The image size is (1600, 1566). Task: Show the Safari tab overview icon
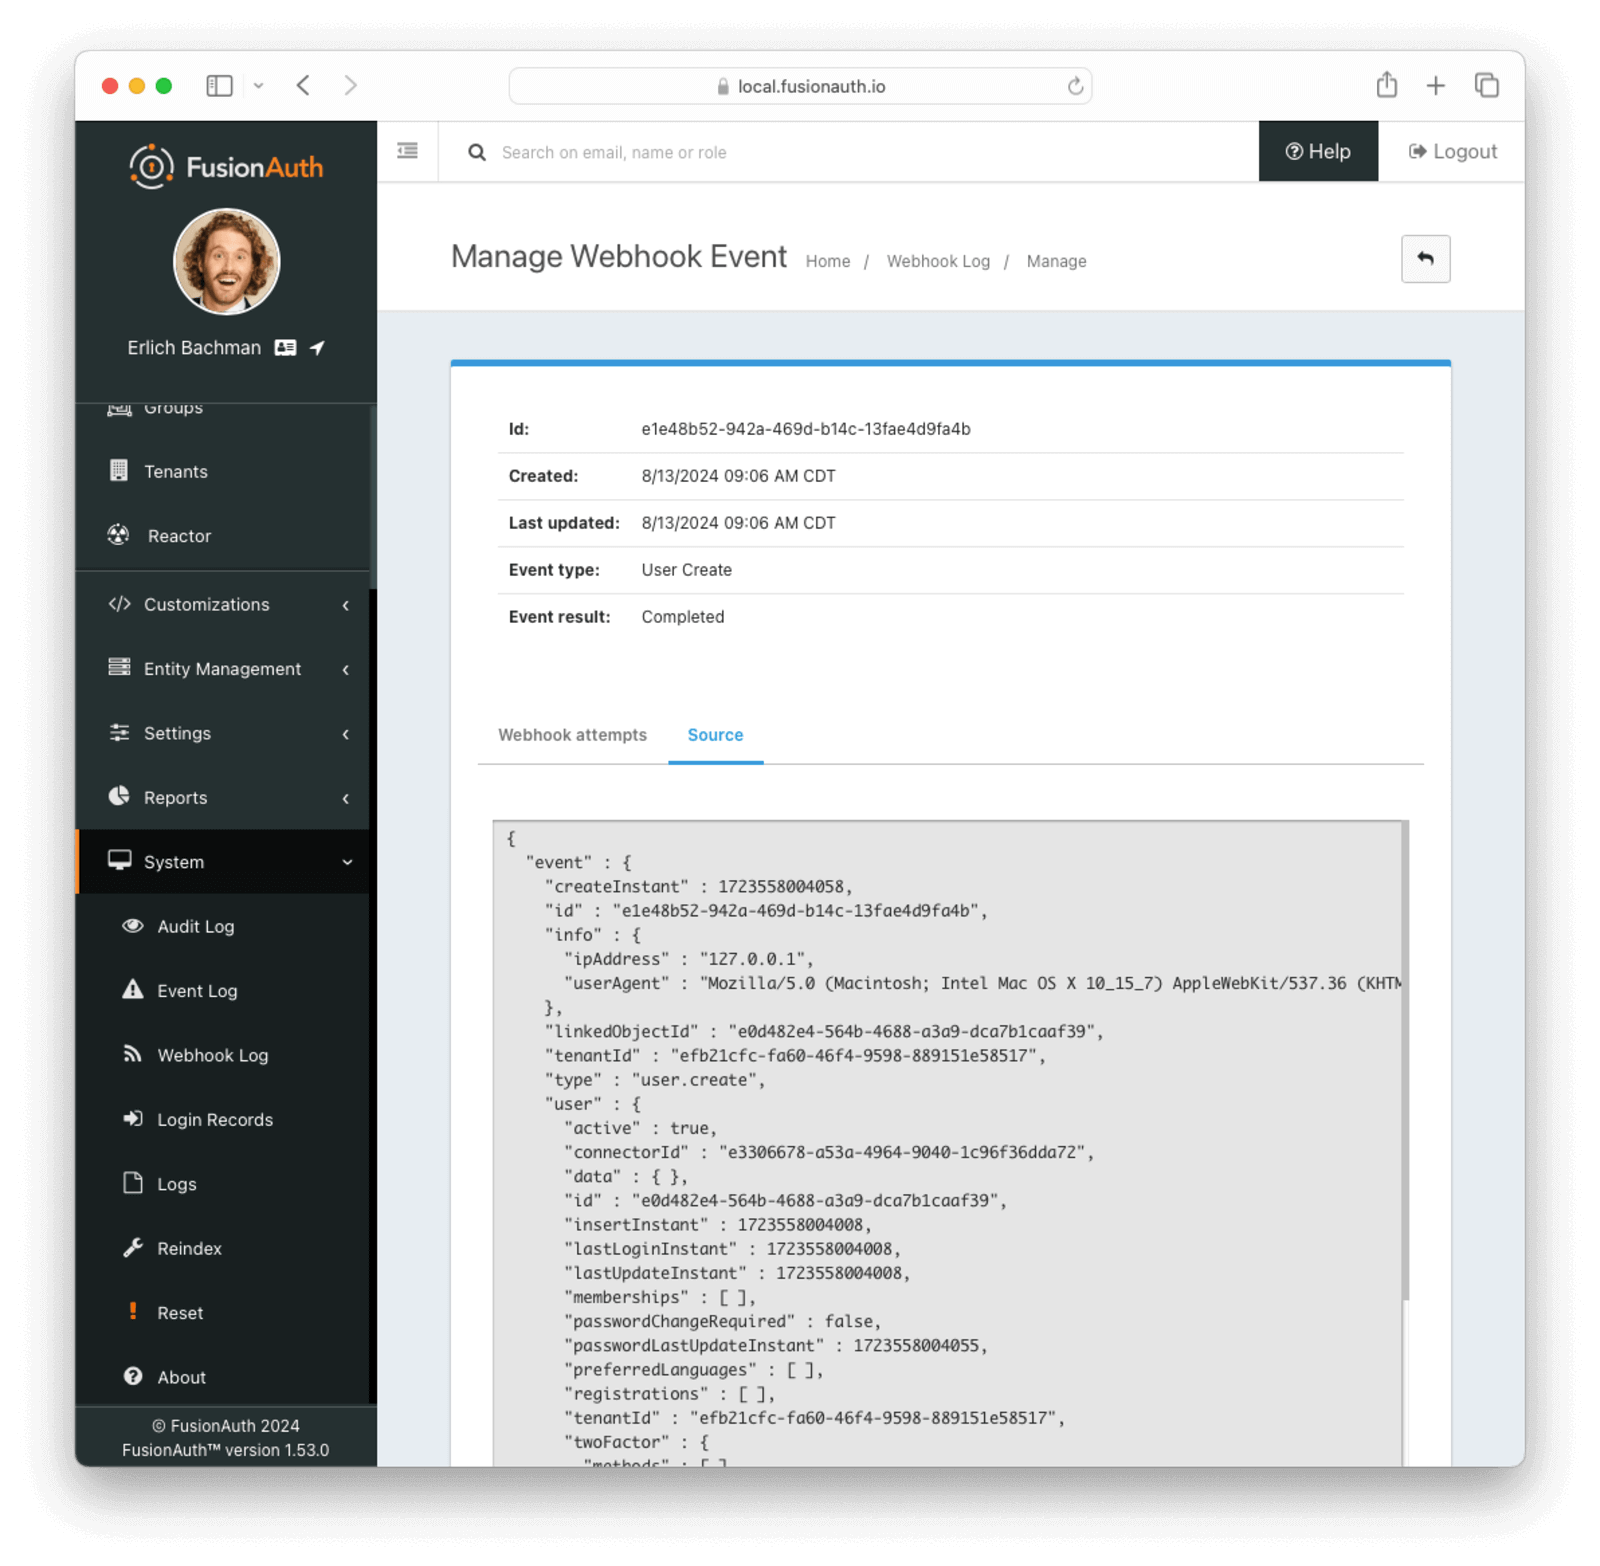tap(1487, 85)
